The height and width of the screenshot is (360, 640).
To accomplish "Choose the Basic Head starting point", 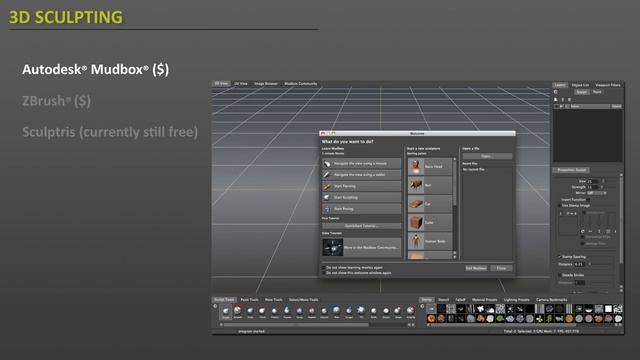I will (430, 167).
